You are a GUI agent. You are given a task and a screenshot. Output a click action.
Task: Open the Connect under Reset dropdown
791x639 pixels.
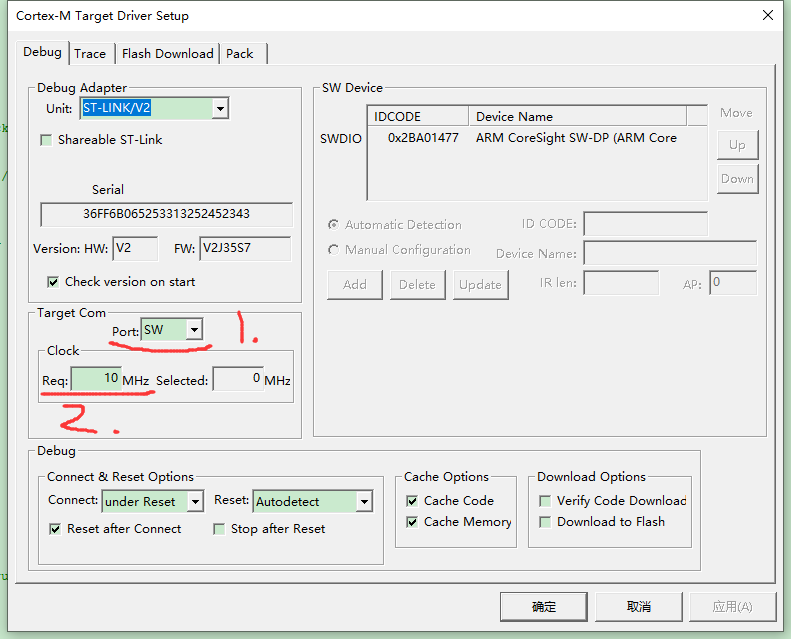click(195, 501)
